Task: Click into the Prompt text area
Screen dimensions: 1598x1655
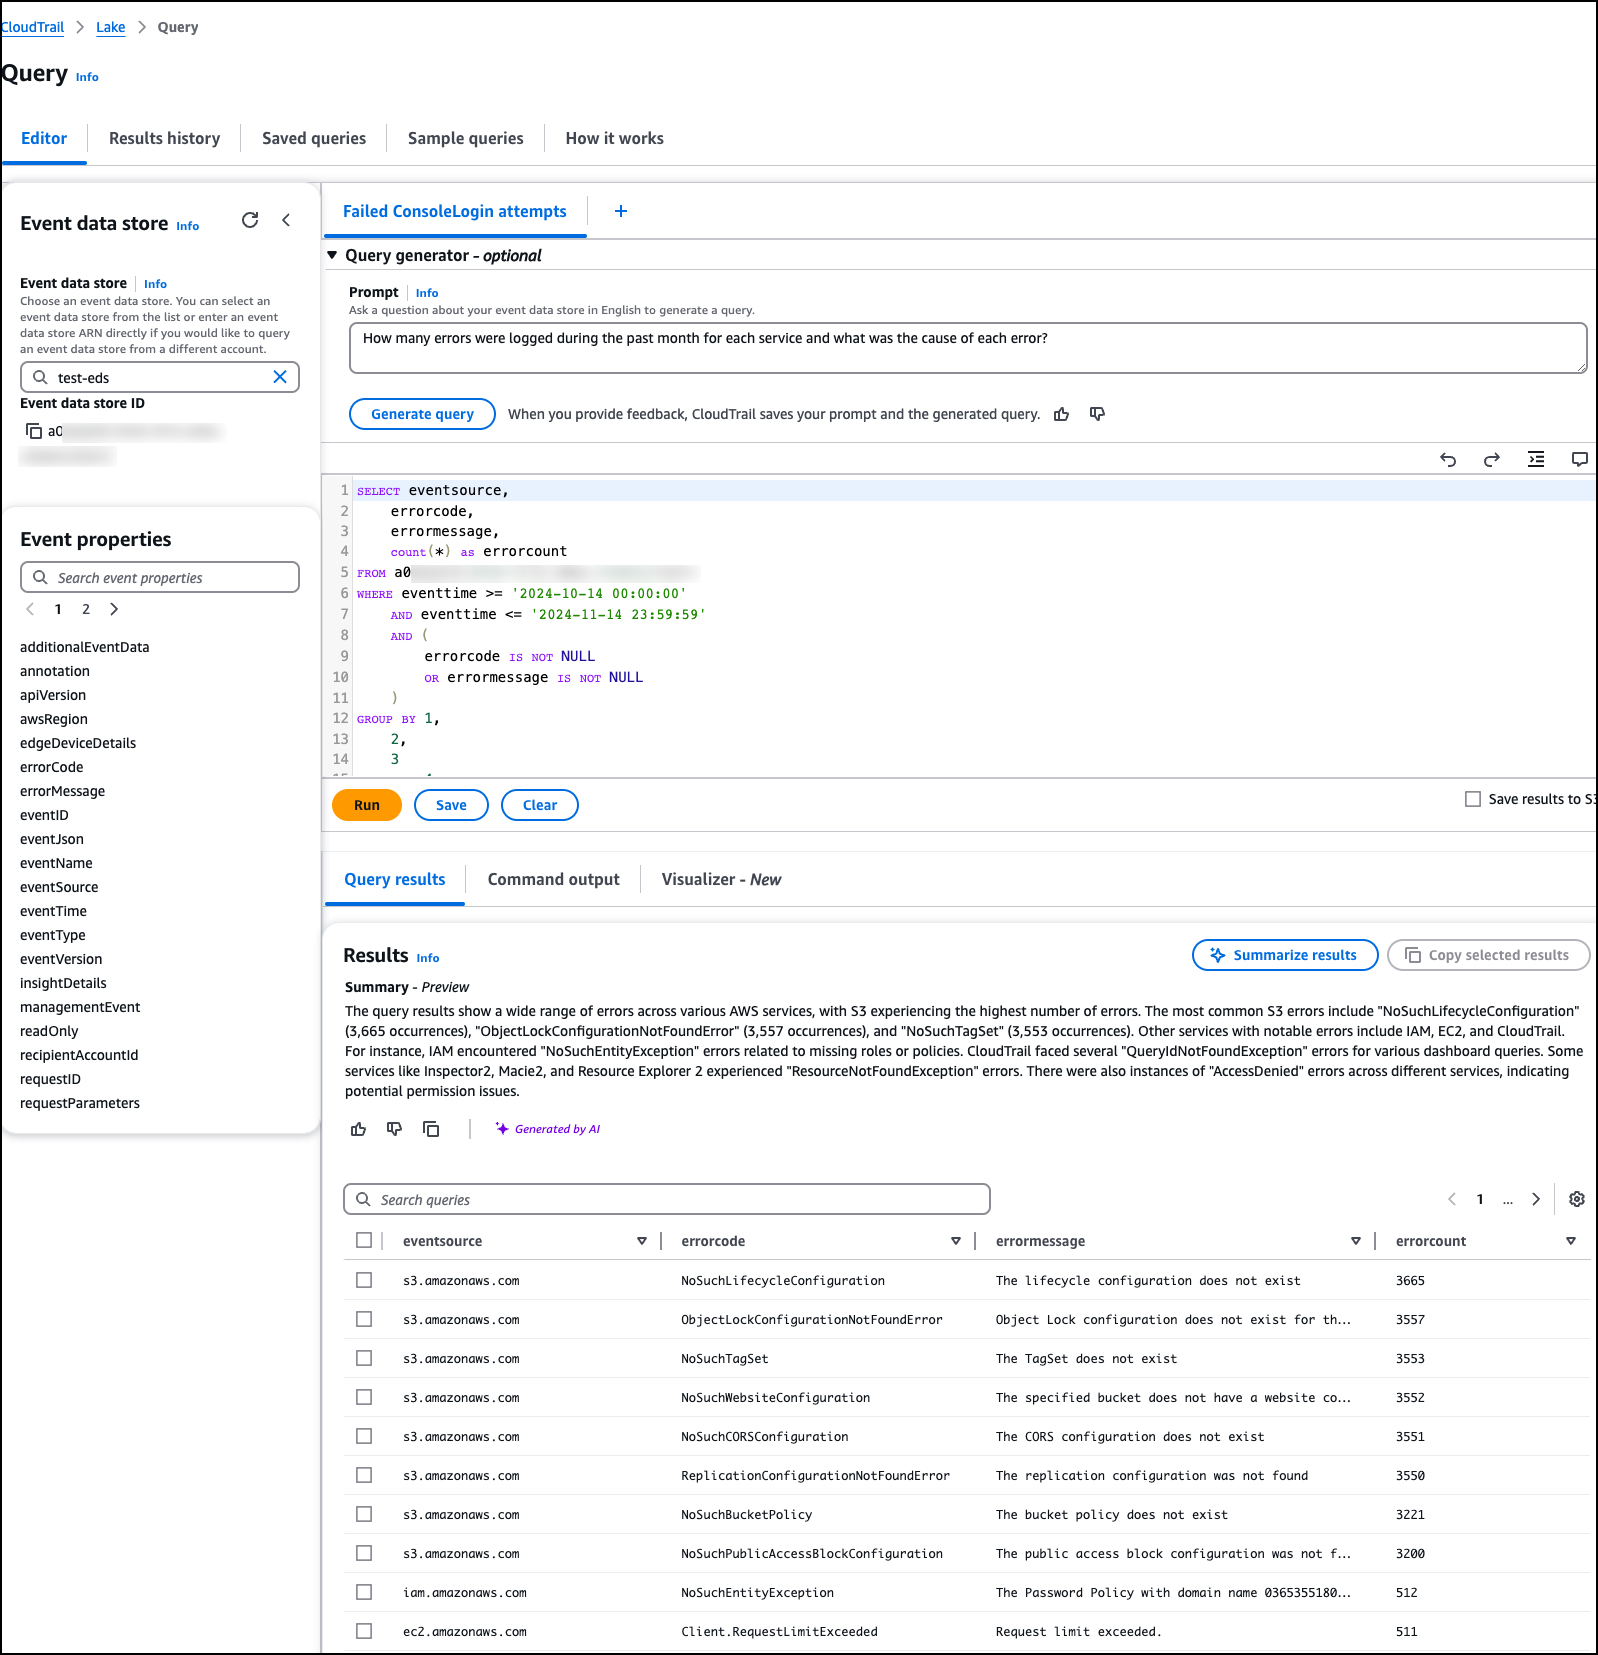Action: [968, 348]
